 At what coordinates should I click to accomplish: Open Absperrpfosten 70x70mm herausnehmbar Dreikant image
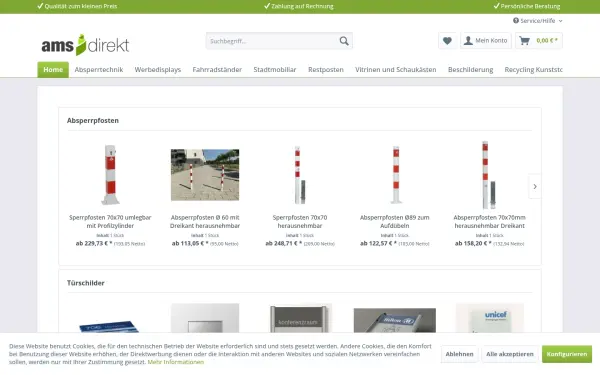pyautogui.click(x=489, y=175)
